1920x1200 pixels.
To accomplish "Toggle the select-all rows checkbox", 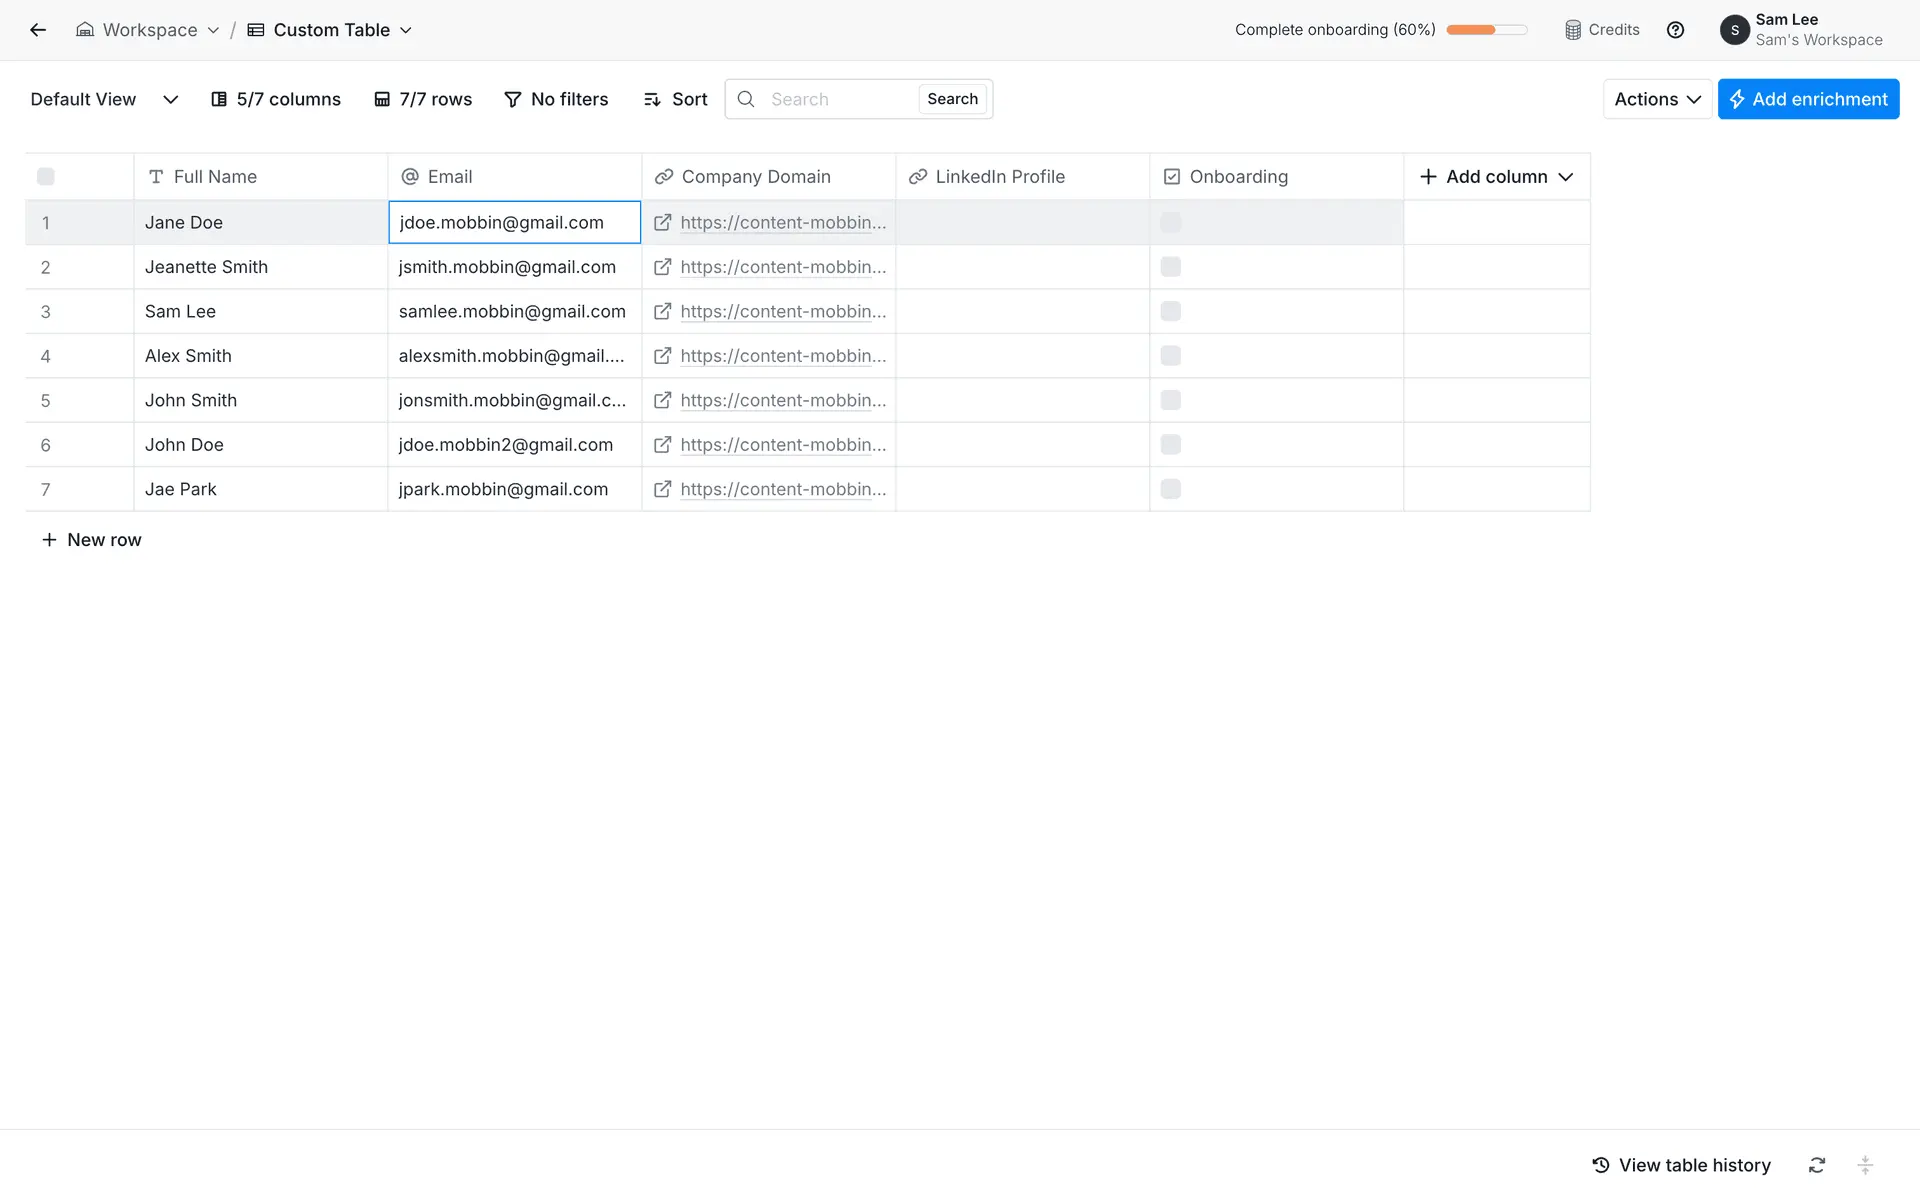I will (46, 177).
